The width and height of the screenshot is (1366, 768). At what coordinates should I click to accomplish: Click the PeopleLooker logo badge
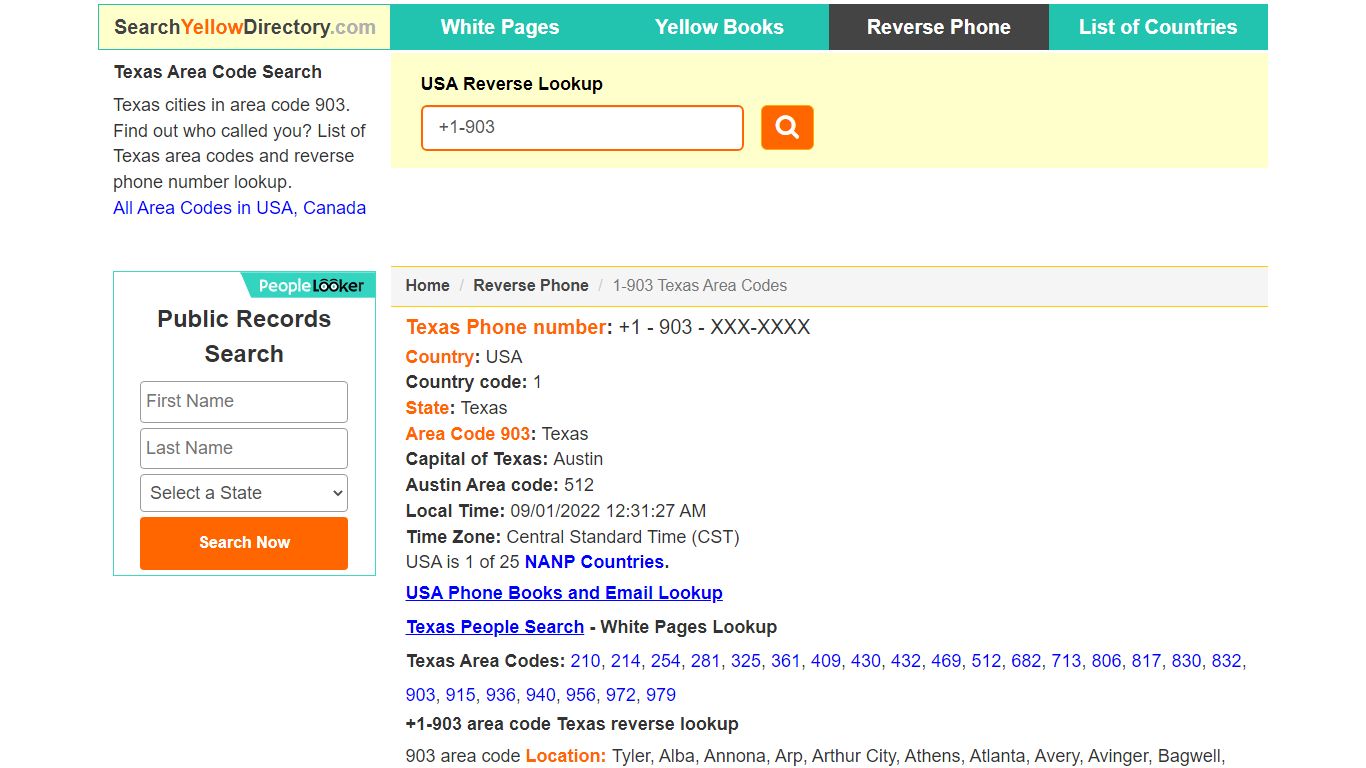click(309, 285)
